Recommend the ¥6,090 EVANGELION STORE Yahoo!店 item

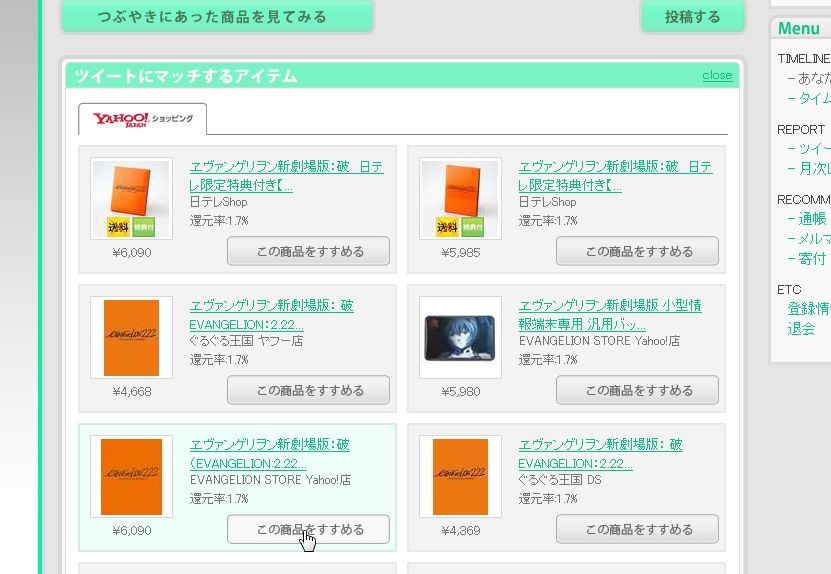tap(308, 528)
